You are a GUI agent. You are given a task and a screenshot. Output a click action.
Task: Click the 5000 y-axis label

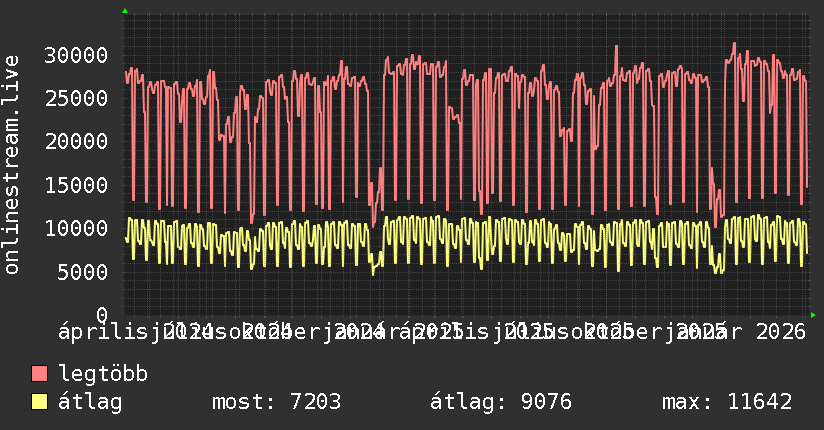tap(84, 271)
